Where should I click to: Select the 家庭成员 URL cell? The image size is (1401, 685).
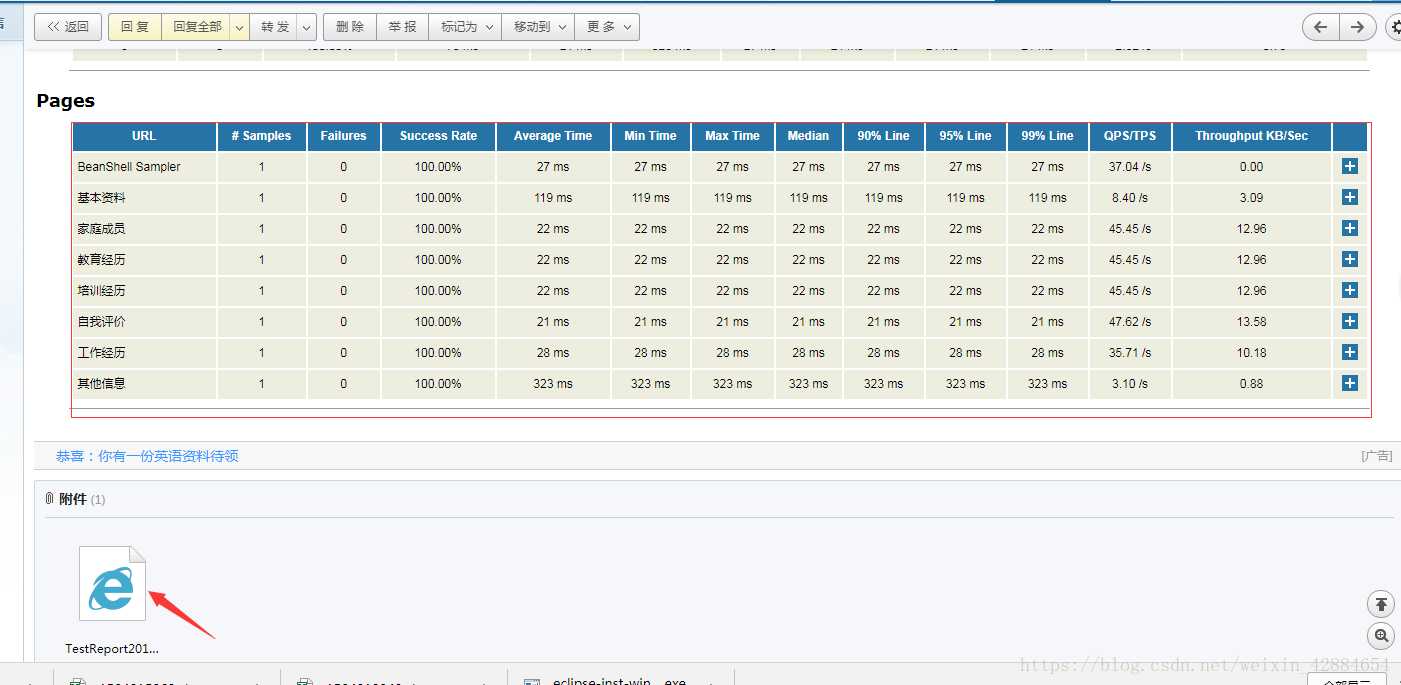click(144, 229)
